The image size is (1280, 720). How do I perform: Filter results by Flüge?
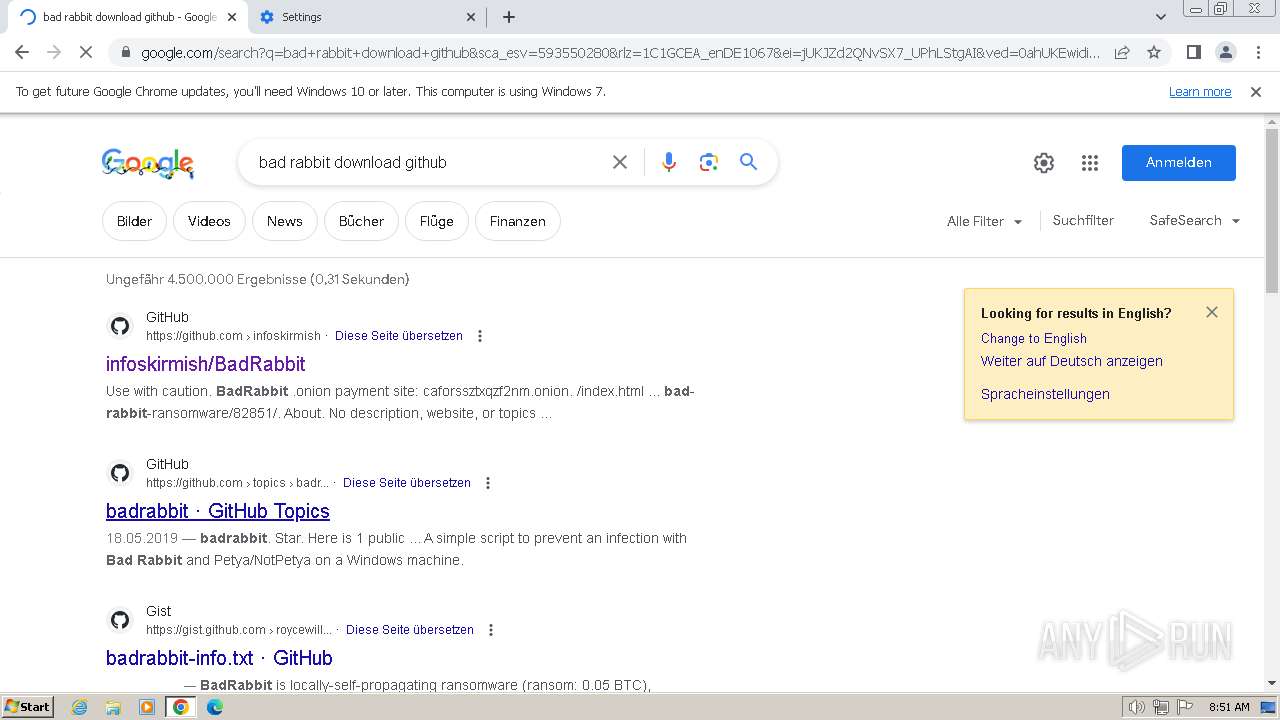pos(437,221)
